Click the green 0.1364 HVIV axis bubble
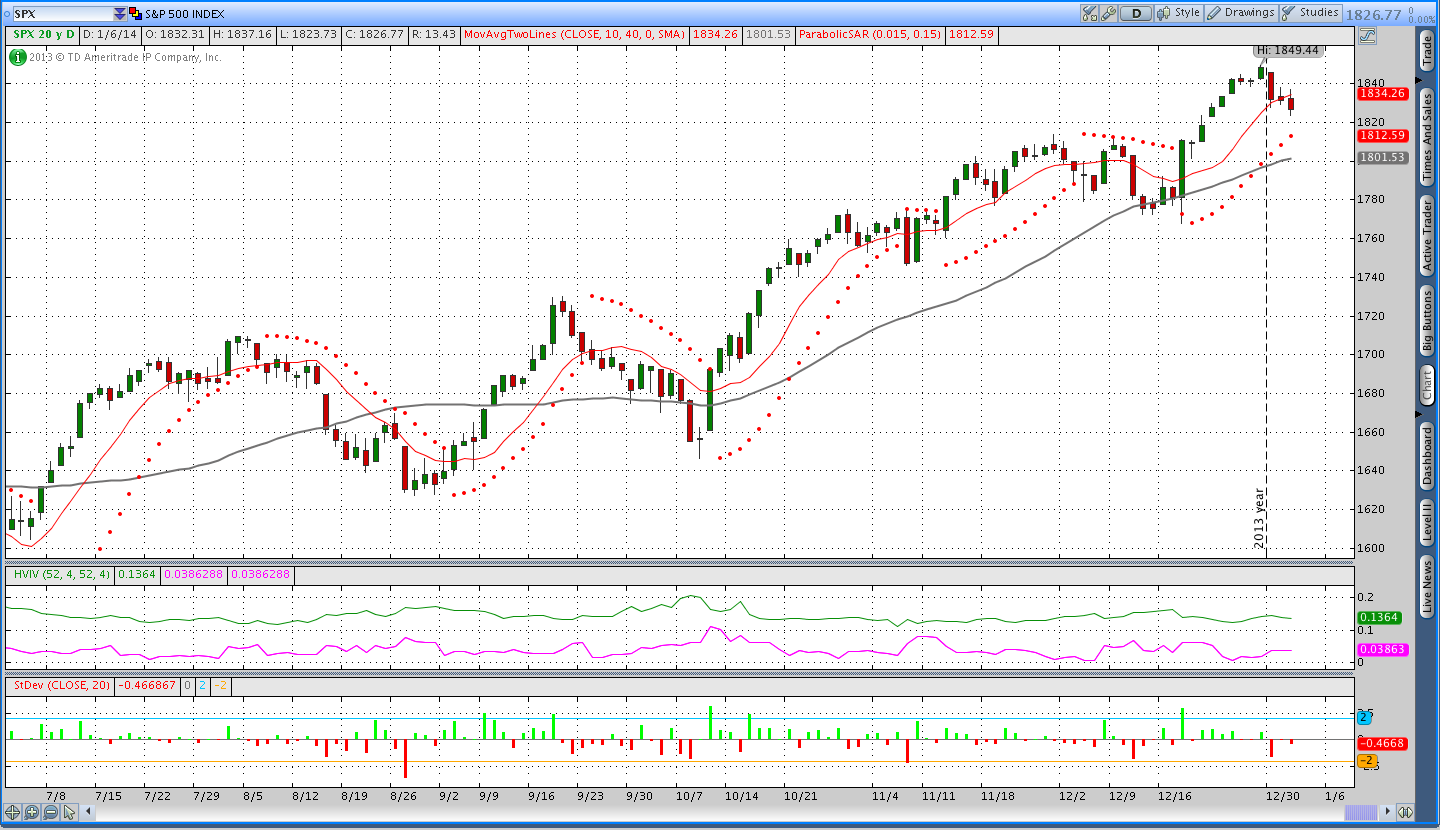Image resolution: width=1440 pixels, height=830 pixels. click(x=1381, y=617)
